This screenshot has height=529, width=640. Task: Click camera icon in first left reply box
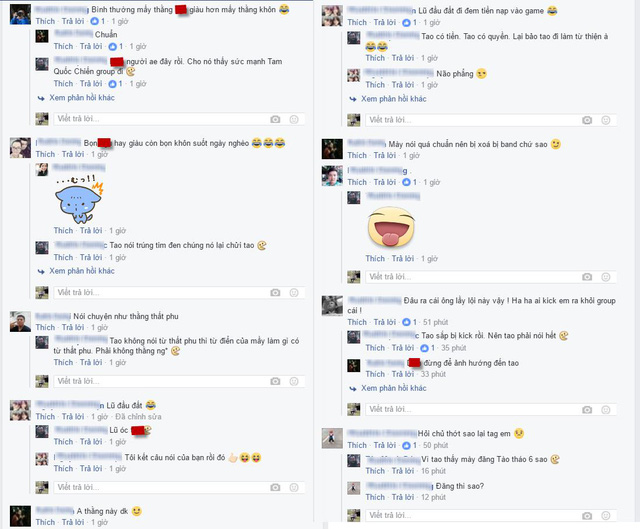(x=275, y=119)
